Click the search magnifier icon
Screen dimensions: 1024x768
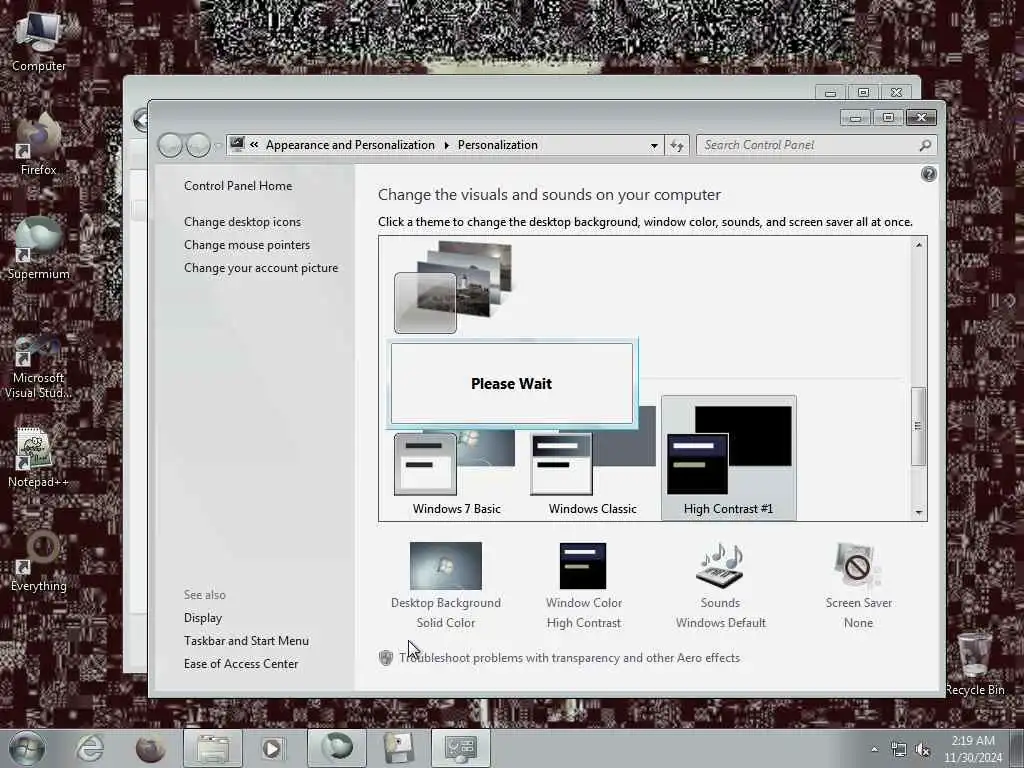pos(925,145)
